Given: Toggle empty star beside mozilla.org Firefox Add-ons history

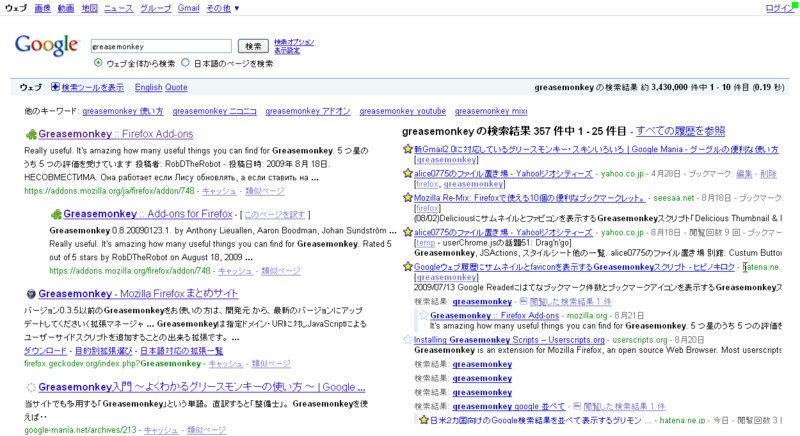Looking at the screenshot, I should pyautogui.click(x=424, y=315).
